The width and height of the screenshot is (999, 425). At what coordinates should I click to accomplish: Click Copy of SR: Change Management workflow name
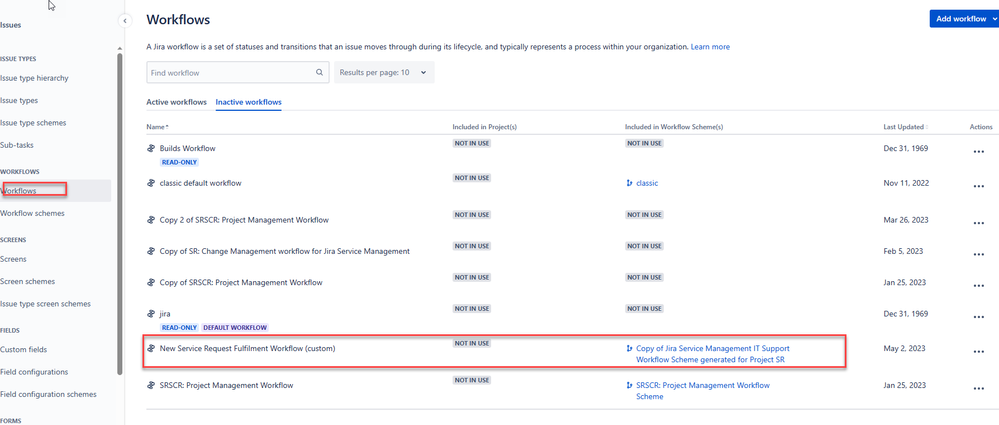(285, 252)
